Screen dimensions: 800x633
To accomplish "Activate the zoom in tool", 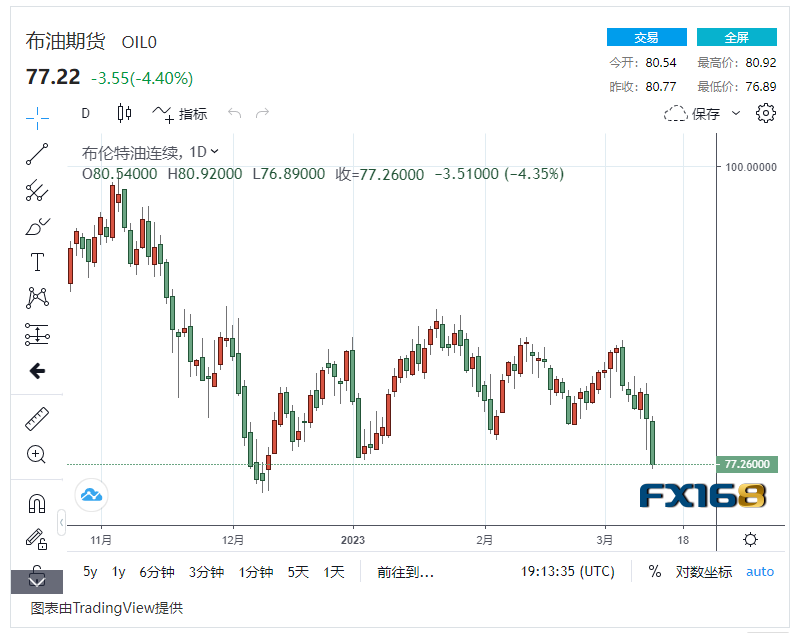I will pyautogui.click(x=37, y=454).
